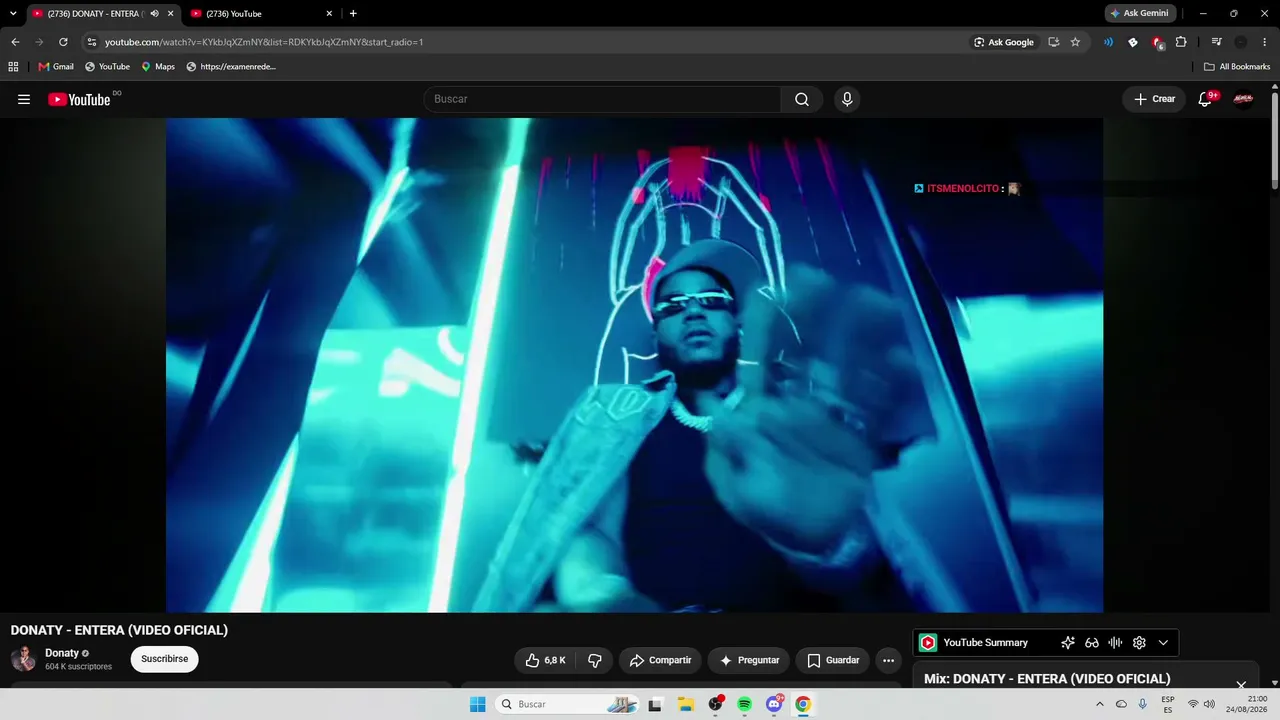Open the examenrede bookmark
1280x720 pixels.
click(231, 67)
